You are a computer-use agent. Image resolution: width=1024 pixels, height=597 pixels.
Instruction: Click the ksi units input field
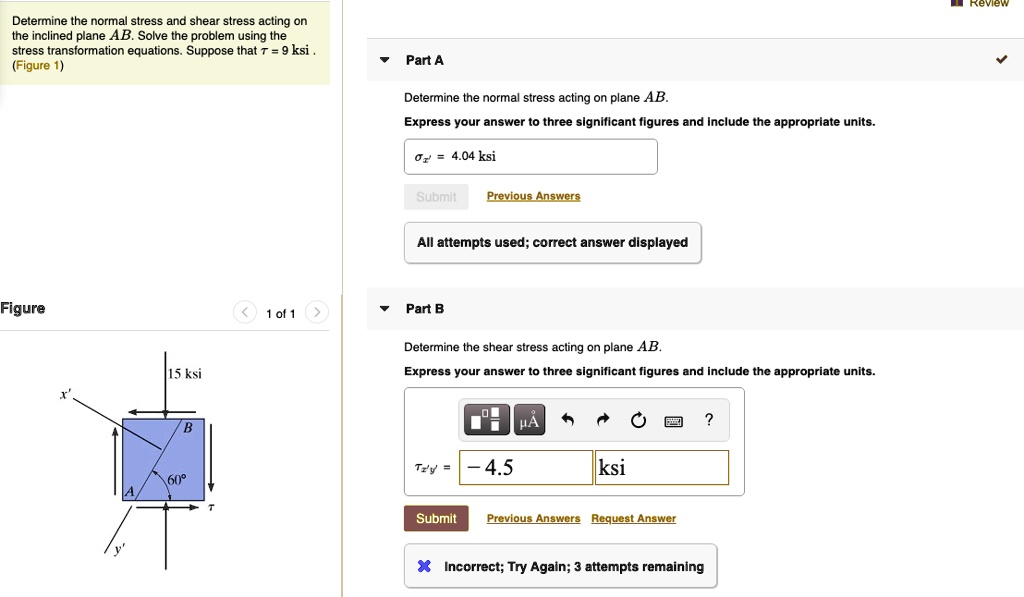click(661, 467)
